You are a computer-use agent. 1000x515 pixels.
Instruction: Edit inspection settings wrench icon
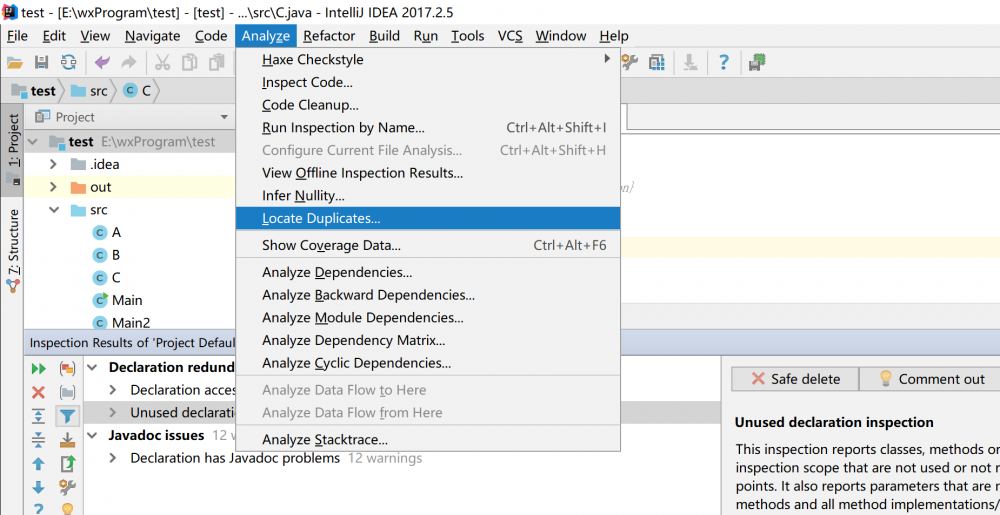pyautogui.click(x=67, y=488)
